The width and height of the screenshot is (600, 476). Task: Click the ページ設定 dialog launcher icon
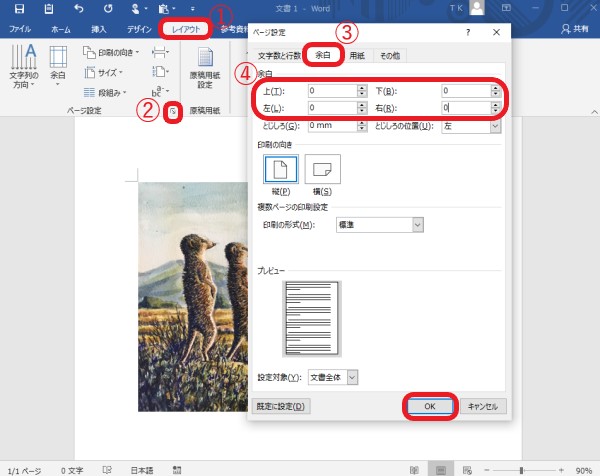pyautogui.click(x=172, y=112)
